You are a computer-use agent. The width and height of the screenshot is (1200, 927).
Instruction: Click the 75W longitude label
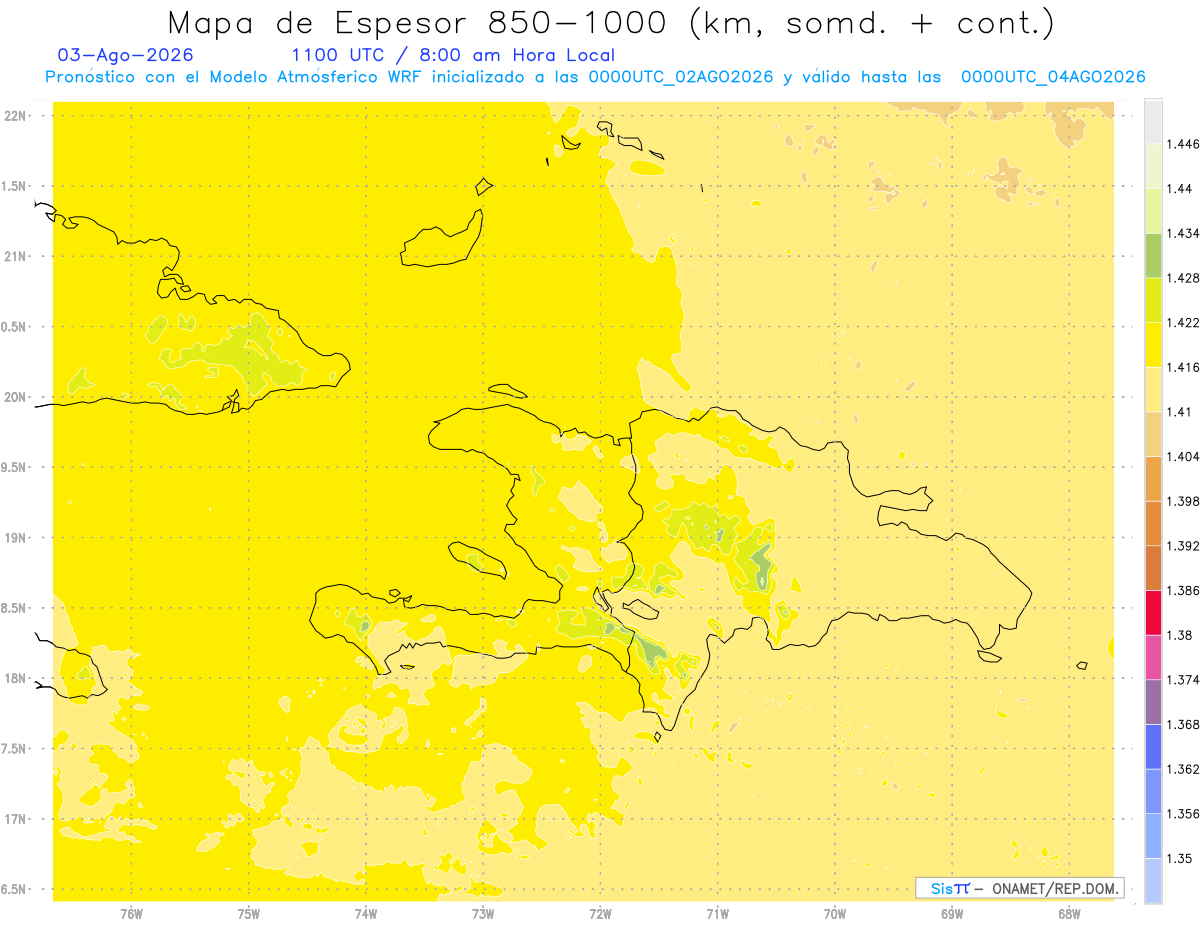(248, 914)
